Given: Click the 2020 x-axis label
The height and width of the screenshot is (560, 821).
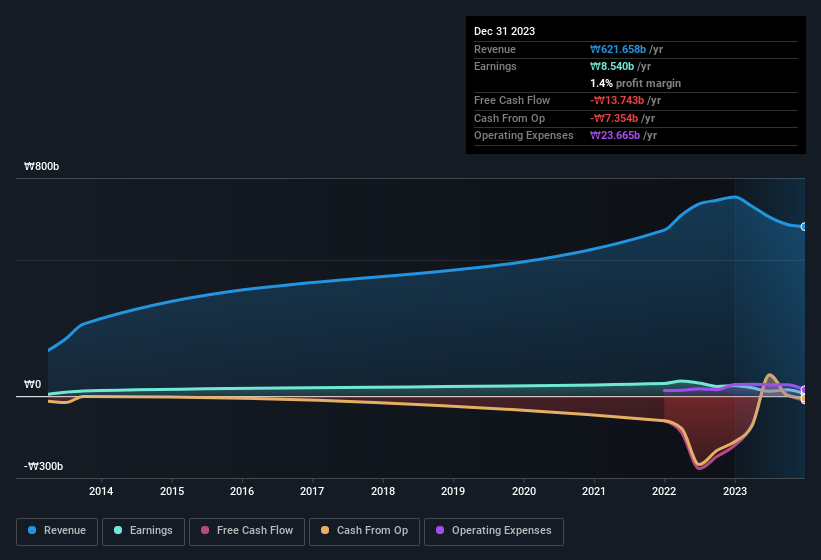Looking at the screenshot, I should [x=524, y=491].
